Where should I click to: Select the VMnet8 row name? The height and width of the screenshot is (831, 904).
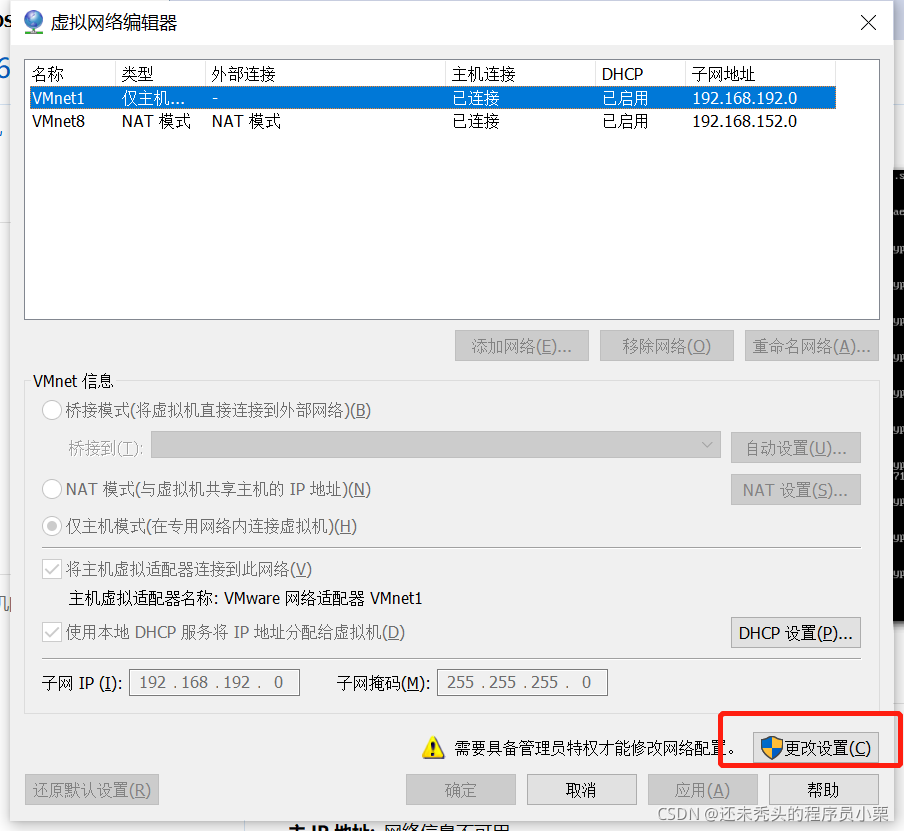[x=58, y=121]
